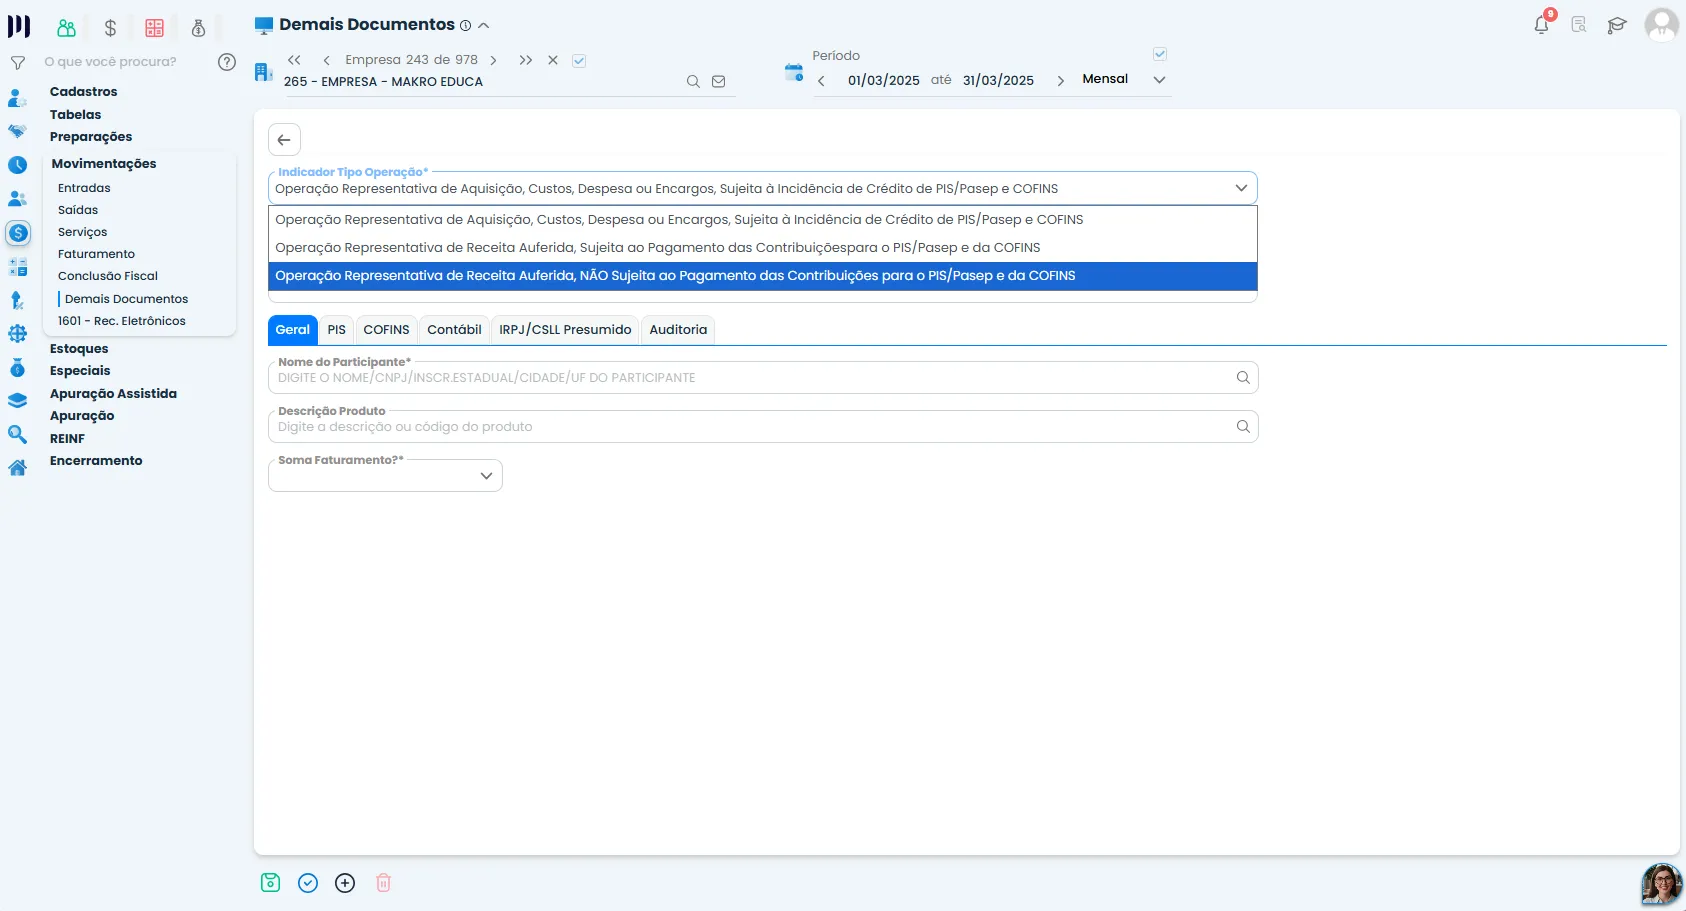Viewport: 1686px width, 911px height.
Task: Click the X beside company navigation
Action: pos(552,61)
